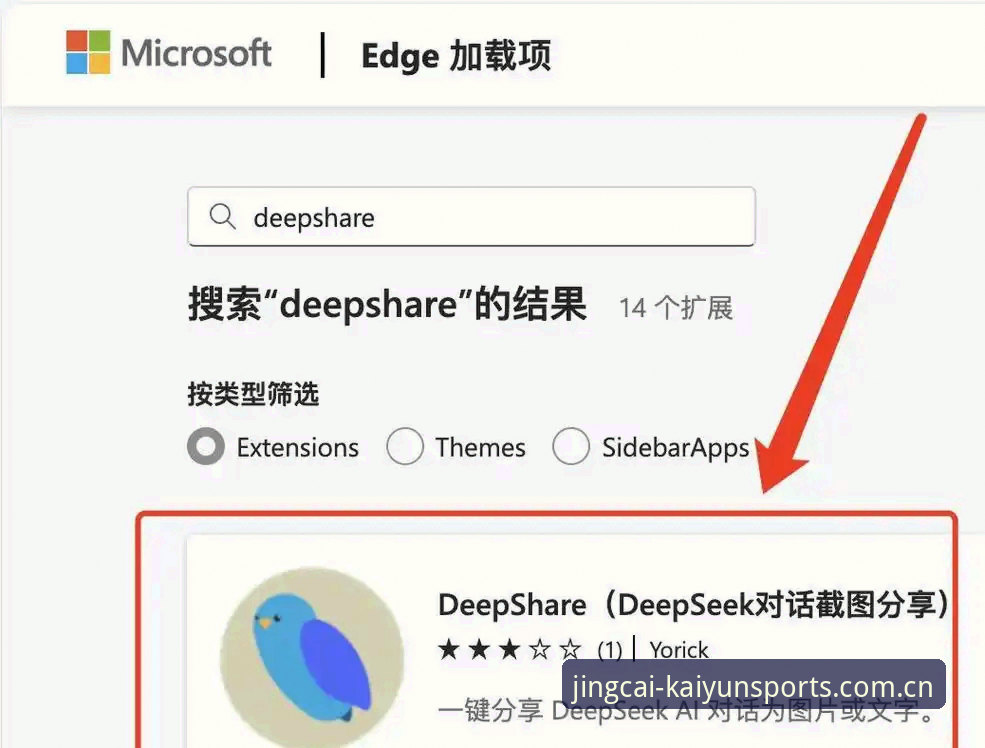Screen dimensions: 985x748
Task: Open the DeepShare bird extension icon
Action: (x=312, y=657)
